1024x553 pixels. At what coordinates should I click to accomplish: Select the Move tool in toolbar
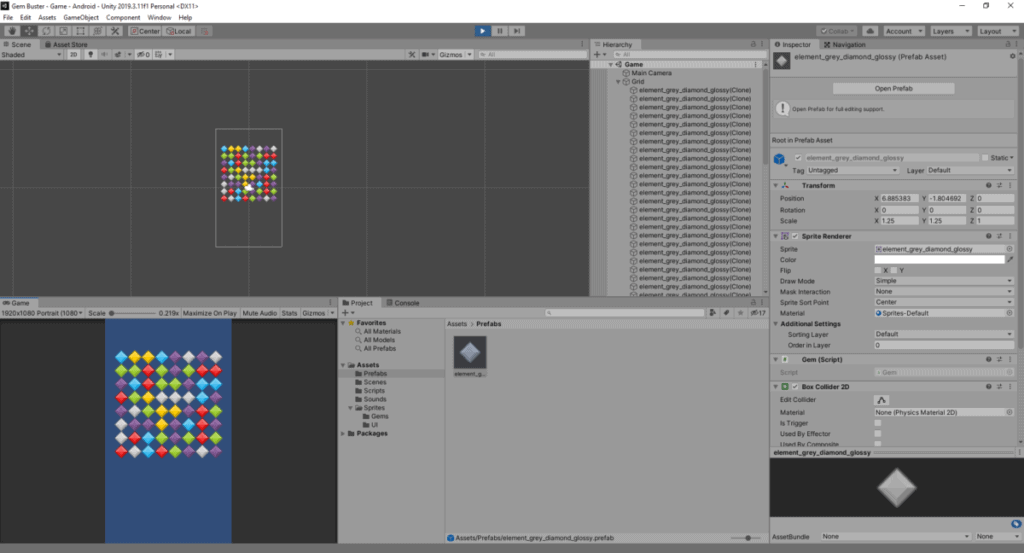[x=28, y=31]
